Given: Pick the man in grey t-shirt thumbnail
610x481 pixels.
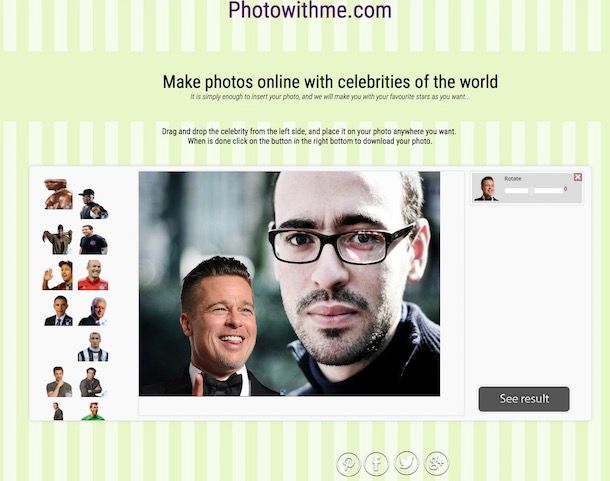Looking at the screenshot, I should click(59, 382).
